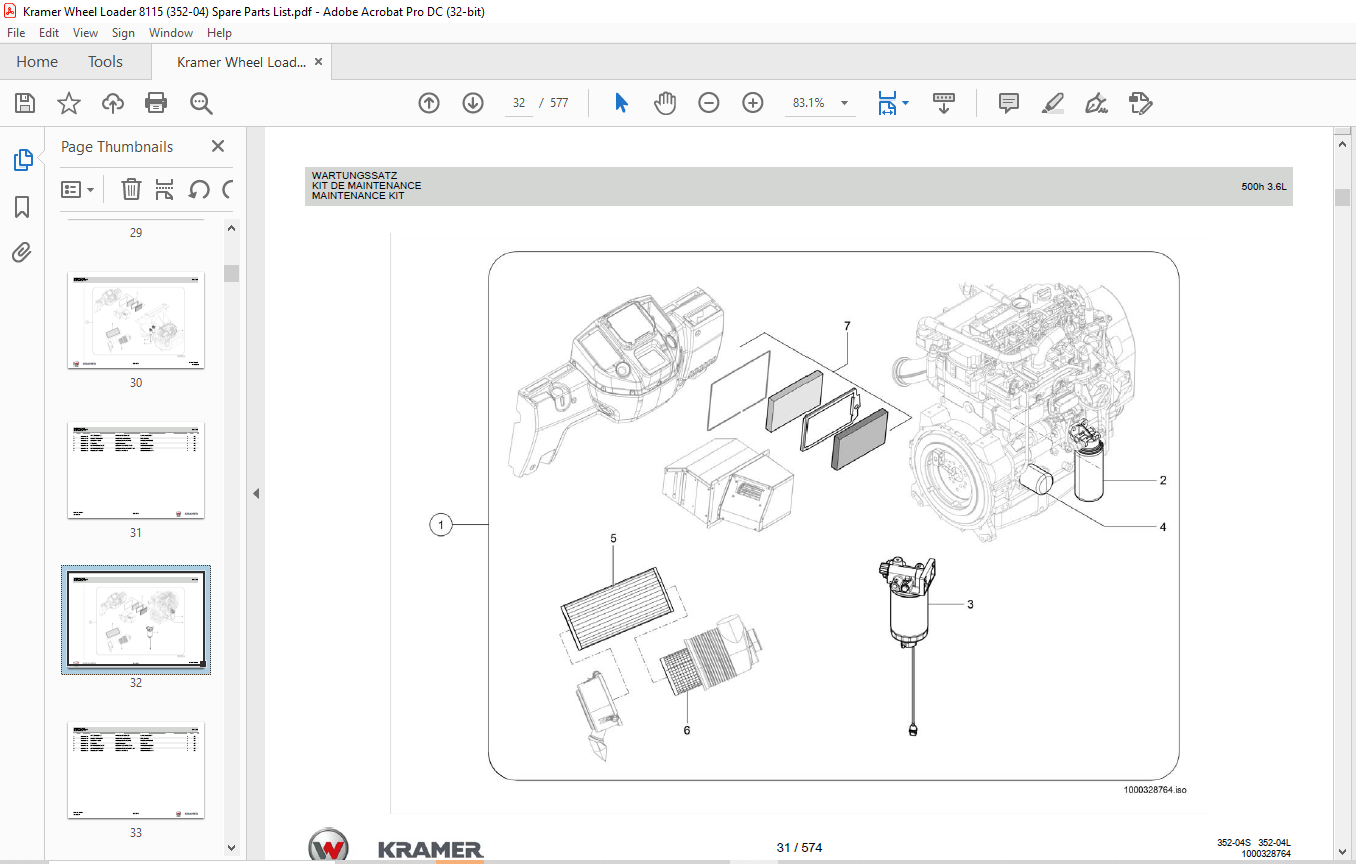The width and height of the screenshot is (1356, 864).
Task: Add a sticky note comment
Action: (x=1009, y=103)
